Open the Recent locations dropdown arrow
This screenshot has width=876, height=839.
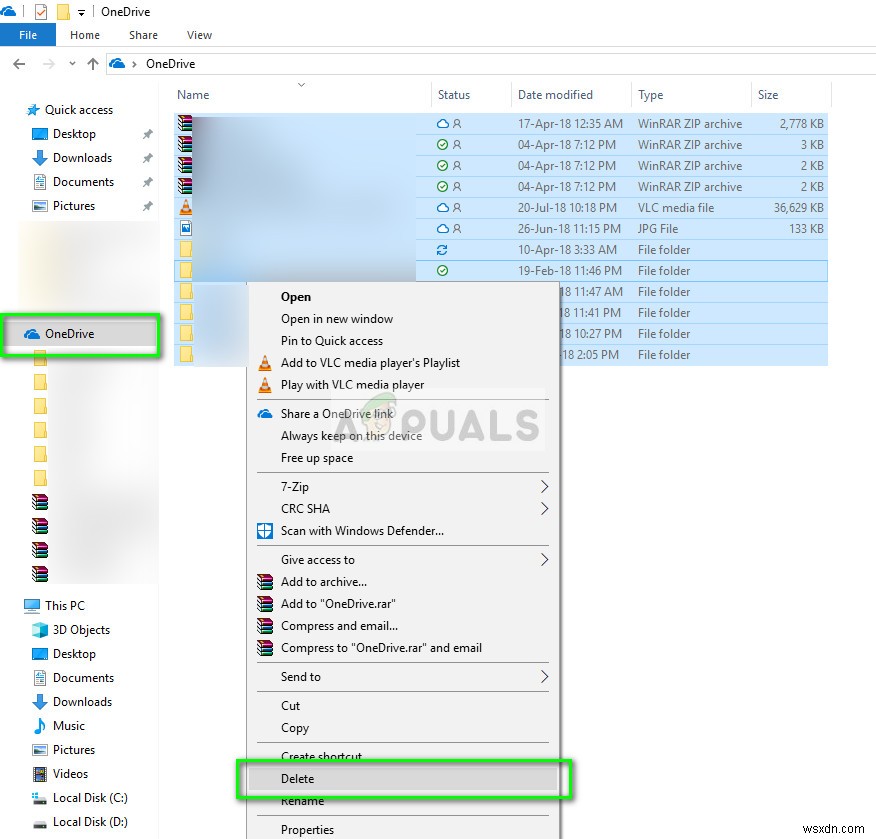(x=72, y=64)
